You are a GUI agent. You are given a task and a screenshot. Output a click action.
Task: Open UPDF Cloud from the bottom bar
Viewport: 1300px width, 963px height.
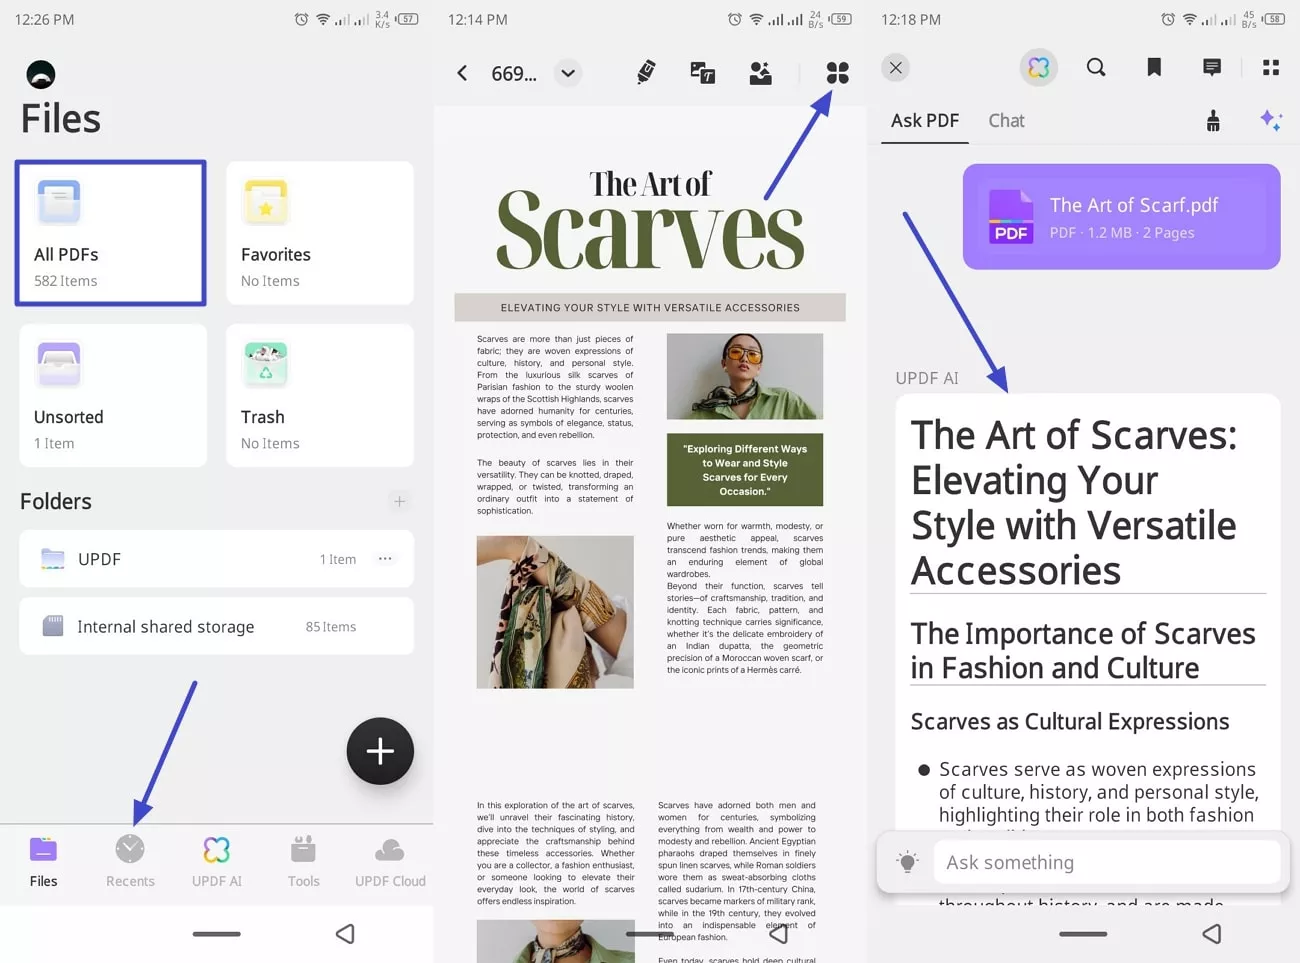tap(390, 860)
